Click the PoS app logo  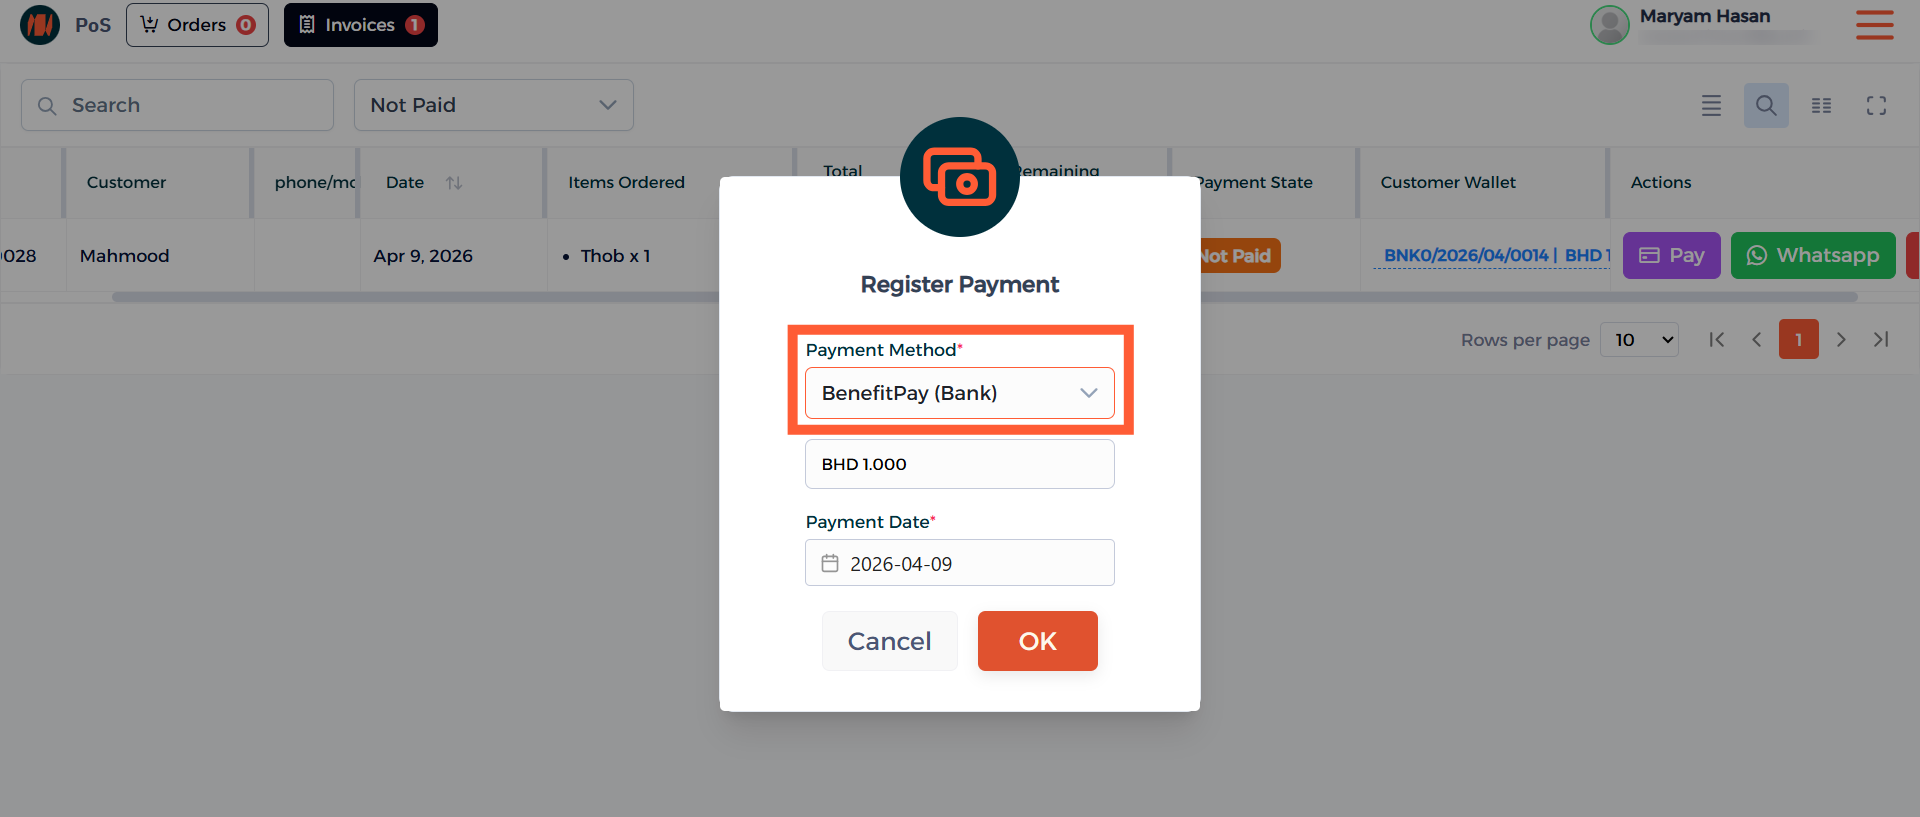coord(40,25)
